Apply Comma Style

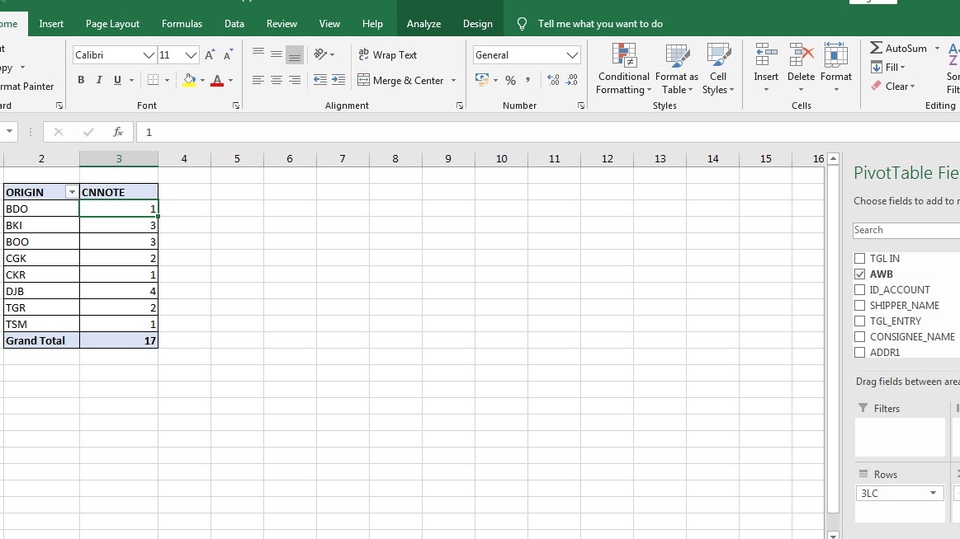528,80
